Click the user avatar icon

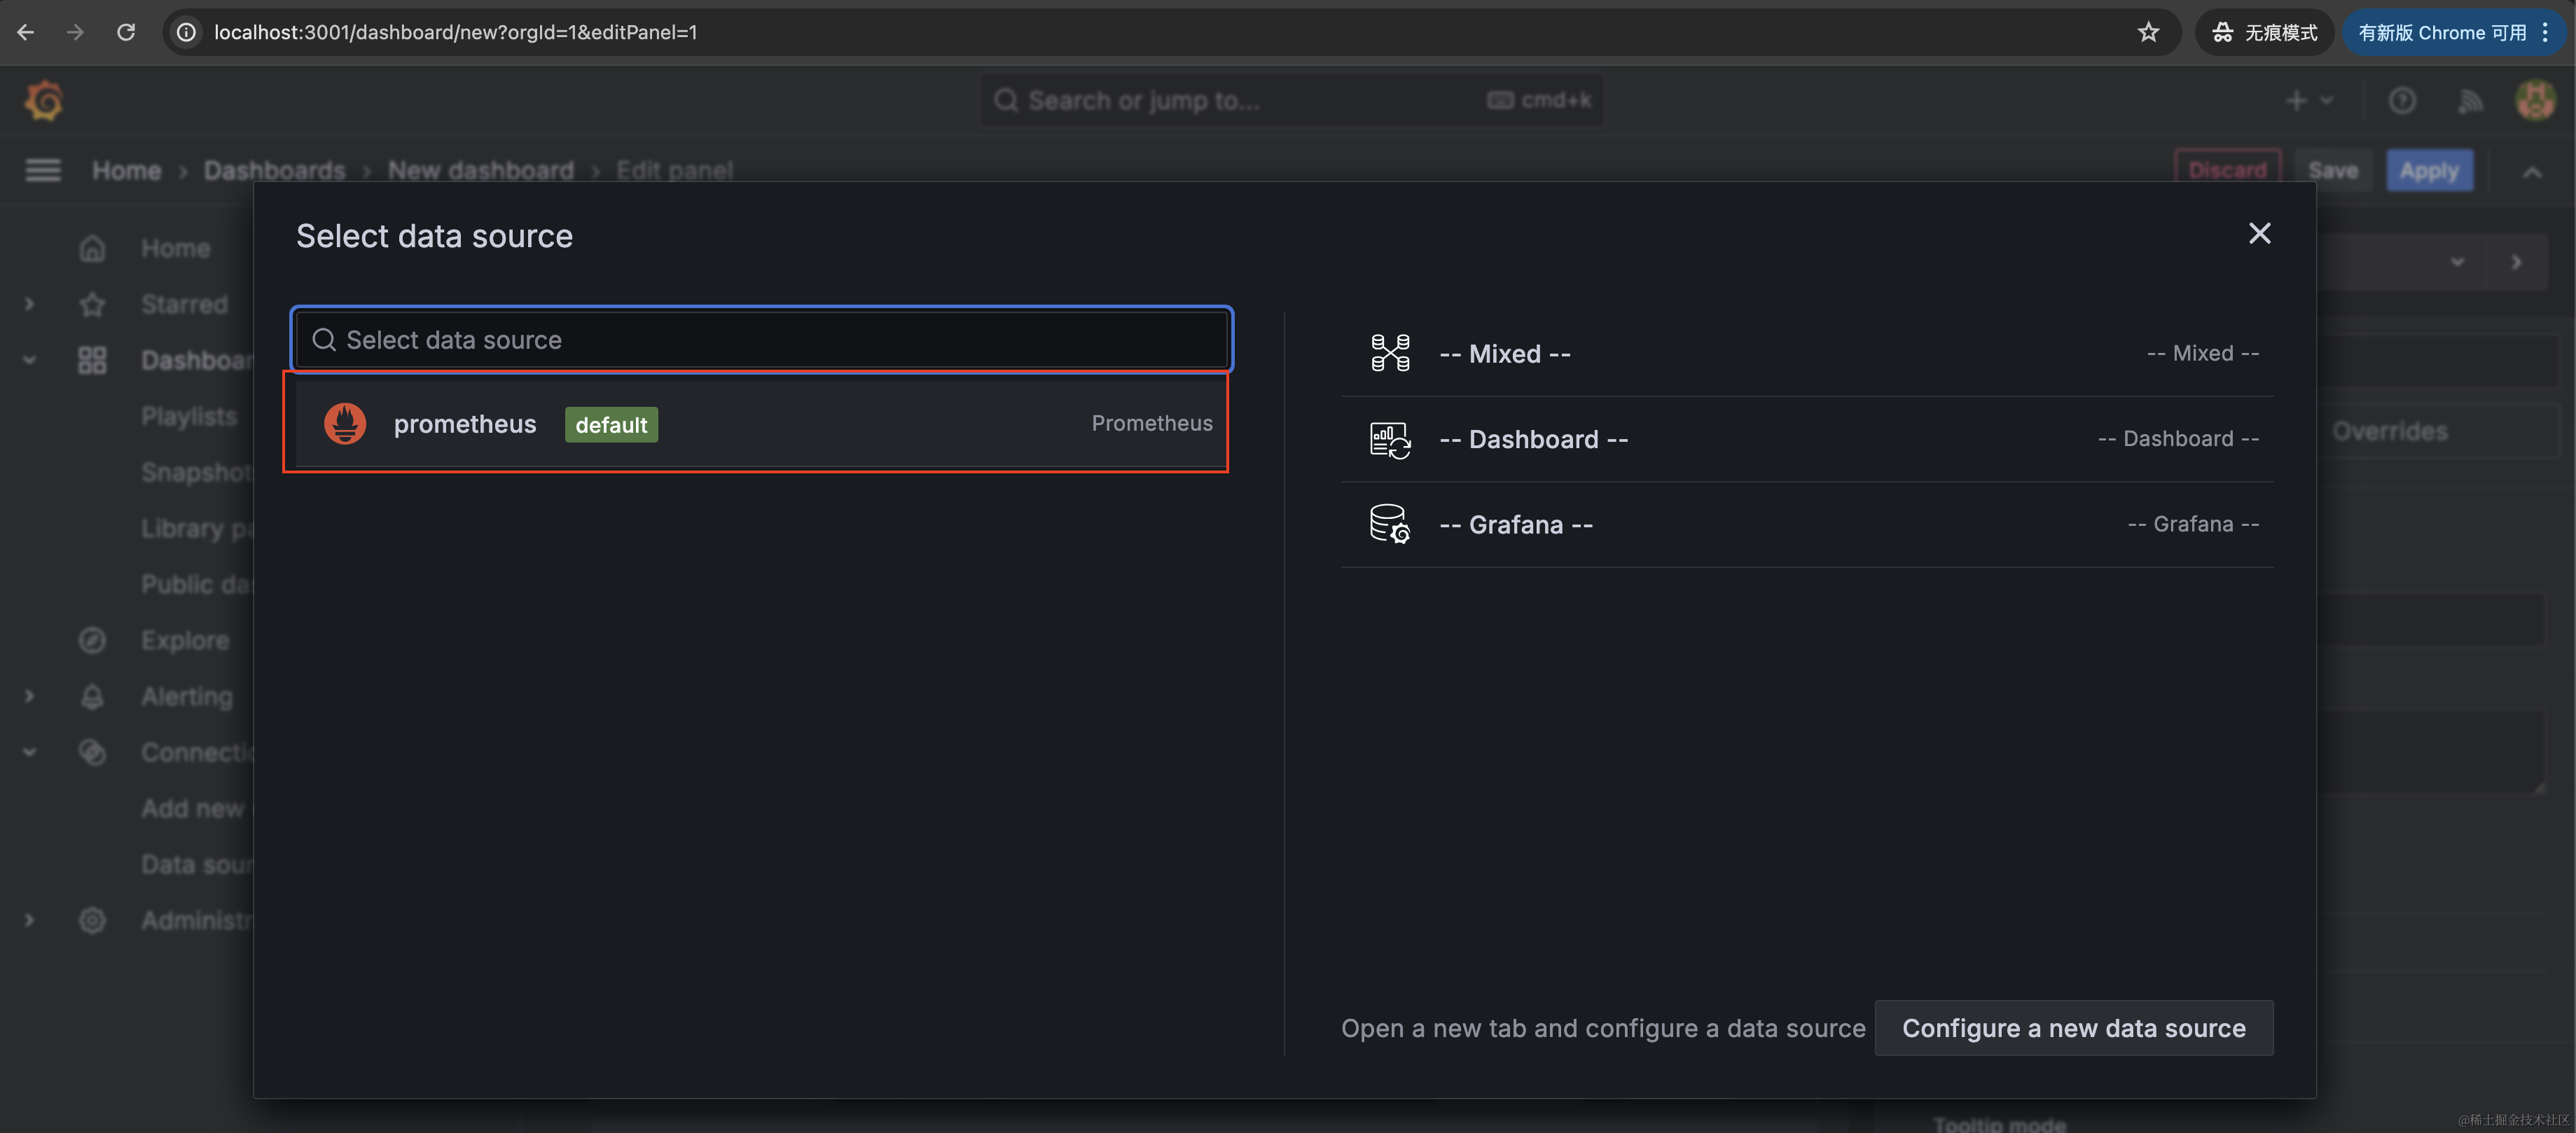click(x=2535, y=101)
